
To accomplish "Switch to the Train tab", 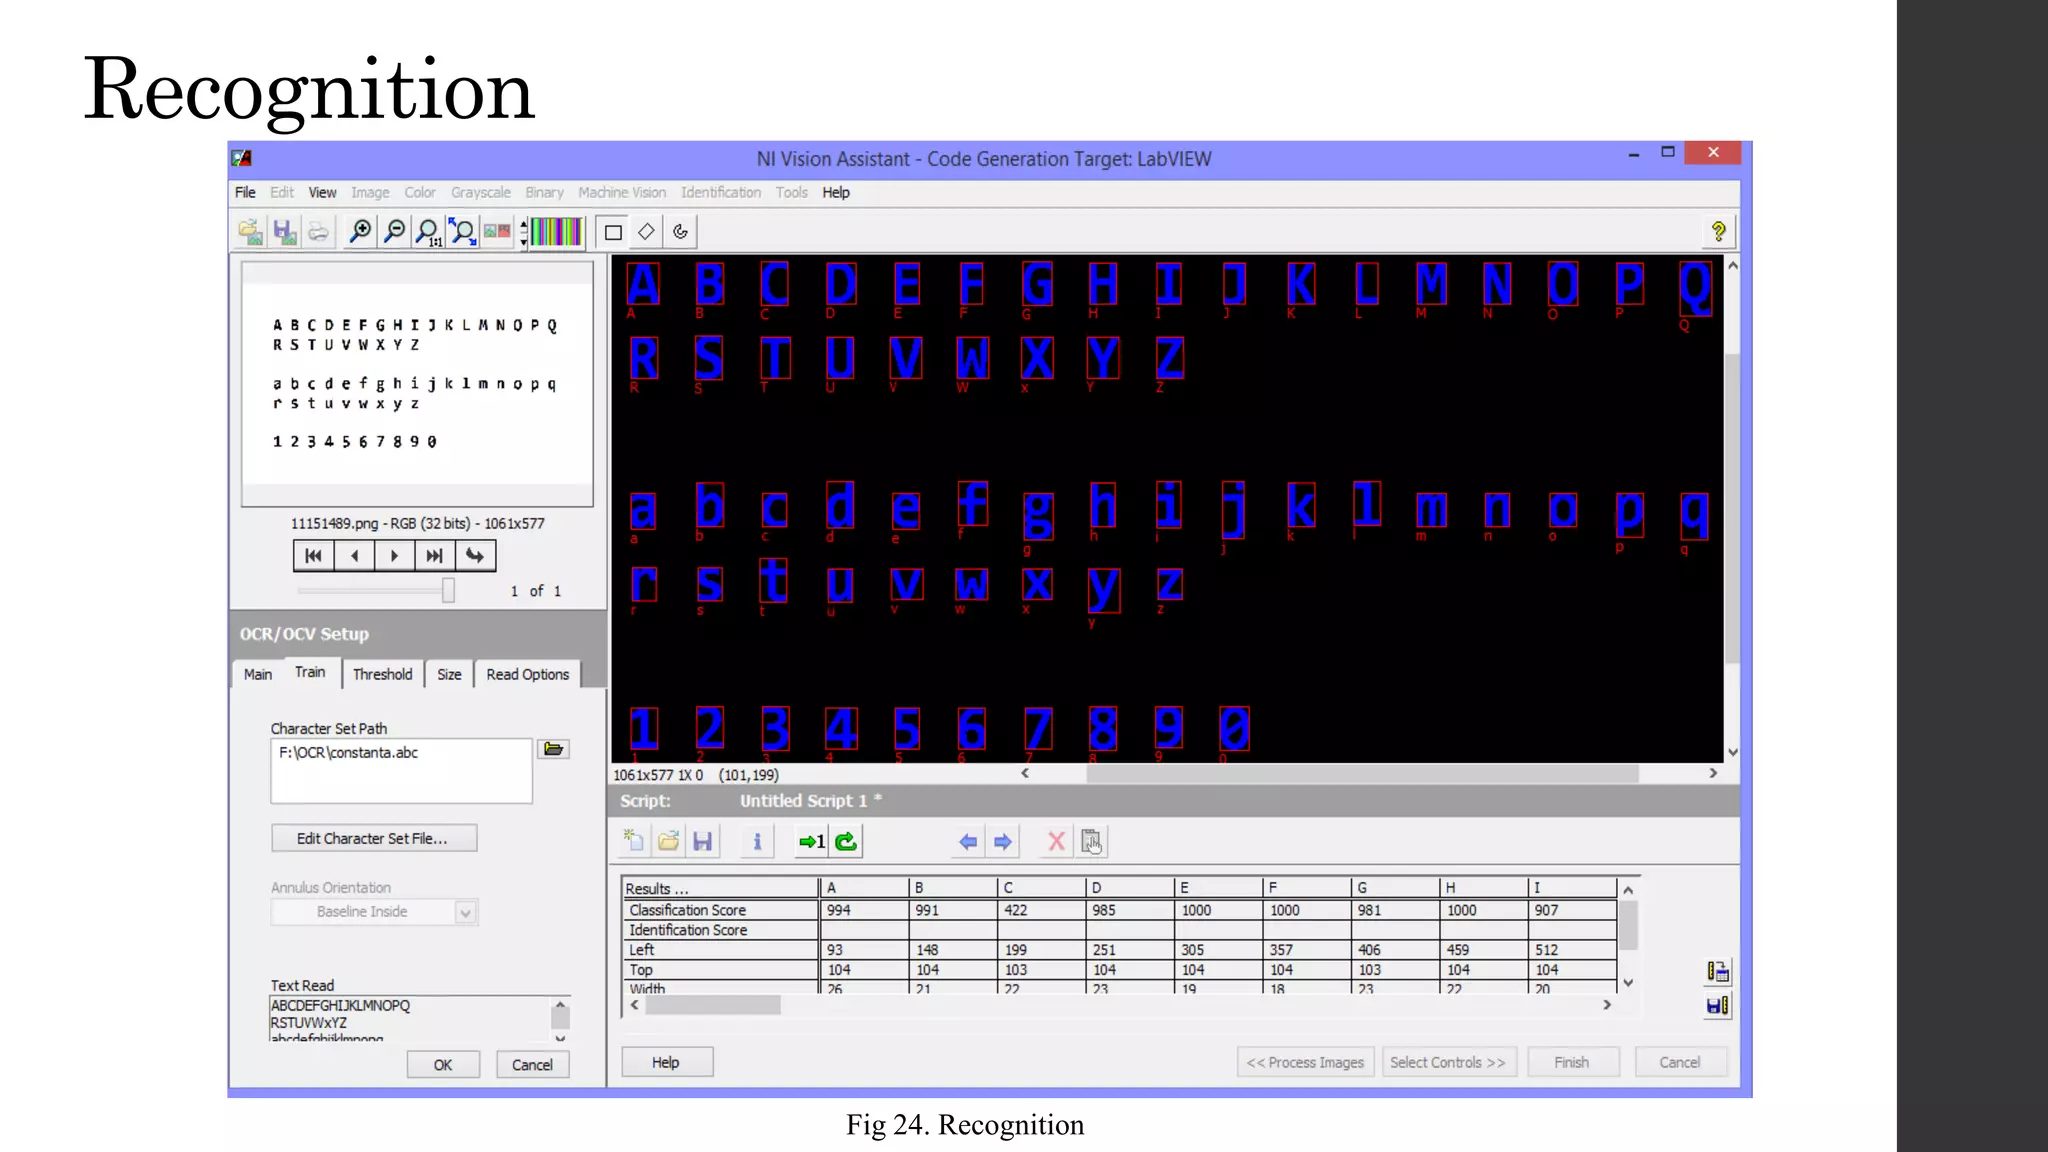I will (x=310, y=672).
